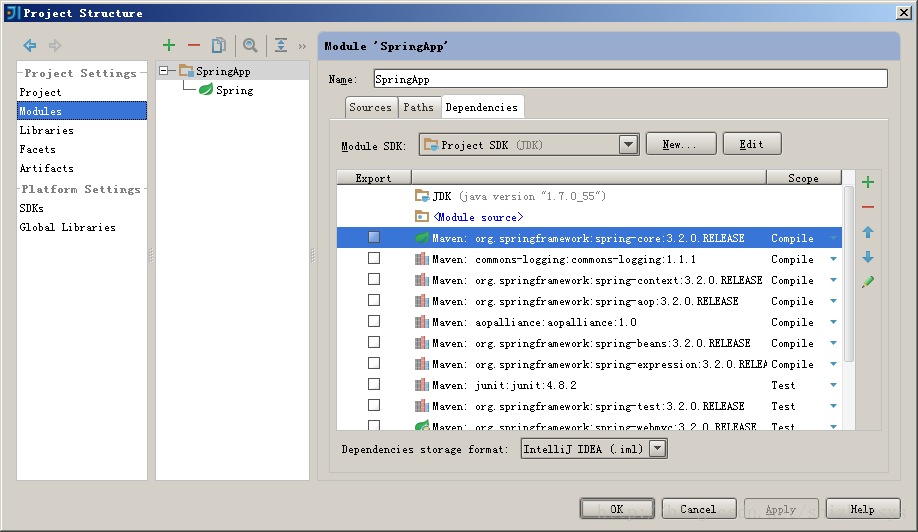918x532 pixels.
Task: Edit selected dependency with pencil icon
Action: [x=868, y=282]
